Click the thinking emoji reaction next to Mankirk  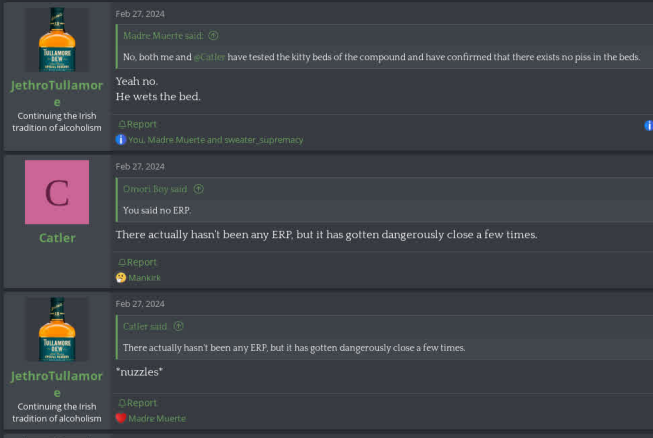[x=121, y=277]
